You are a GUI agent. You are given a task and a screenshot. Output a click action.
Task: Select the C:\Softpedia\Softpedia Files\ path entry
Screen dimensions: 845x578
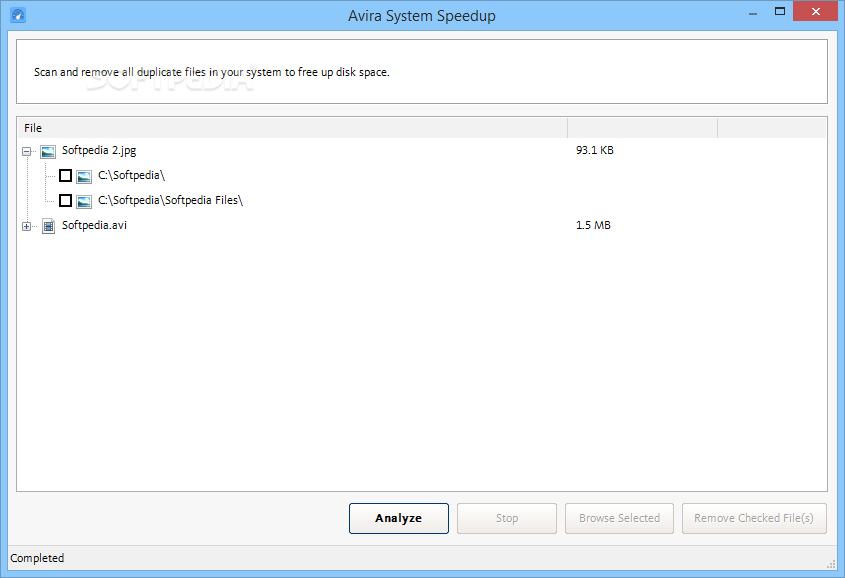pyautogui.click(x=170, y=200)
